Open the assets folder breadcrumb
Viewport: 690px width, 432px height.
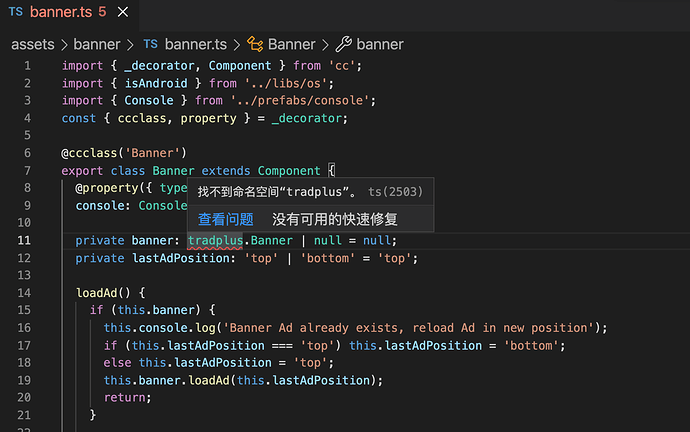(34, 44)
